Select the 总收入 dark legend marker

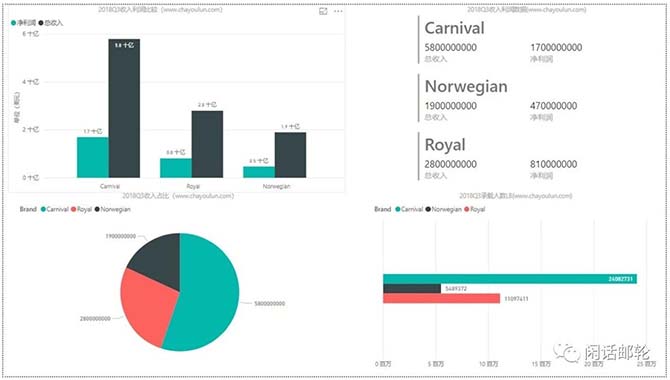pos(41,23)
